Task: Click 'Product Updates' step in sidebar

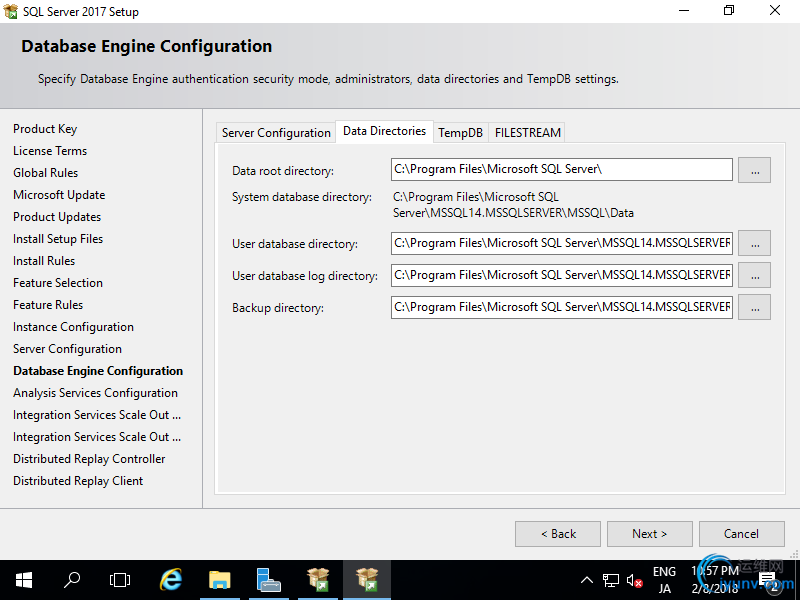Action: click(57, 217)
